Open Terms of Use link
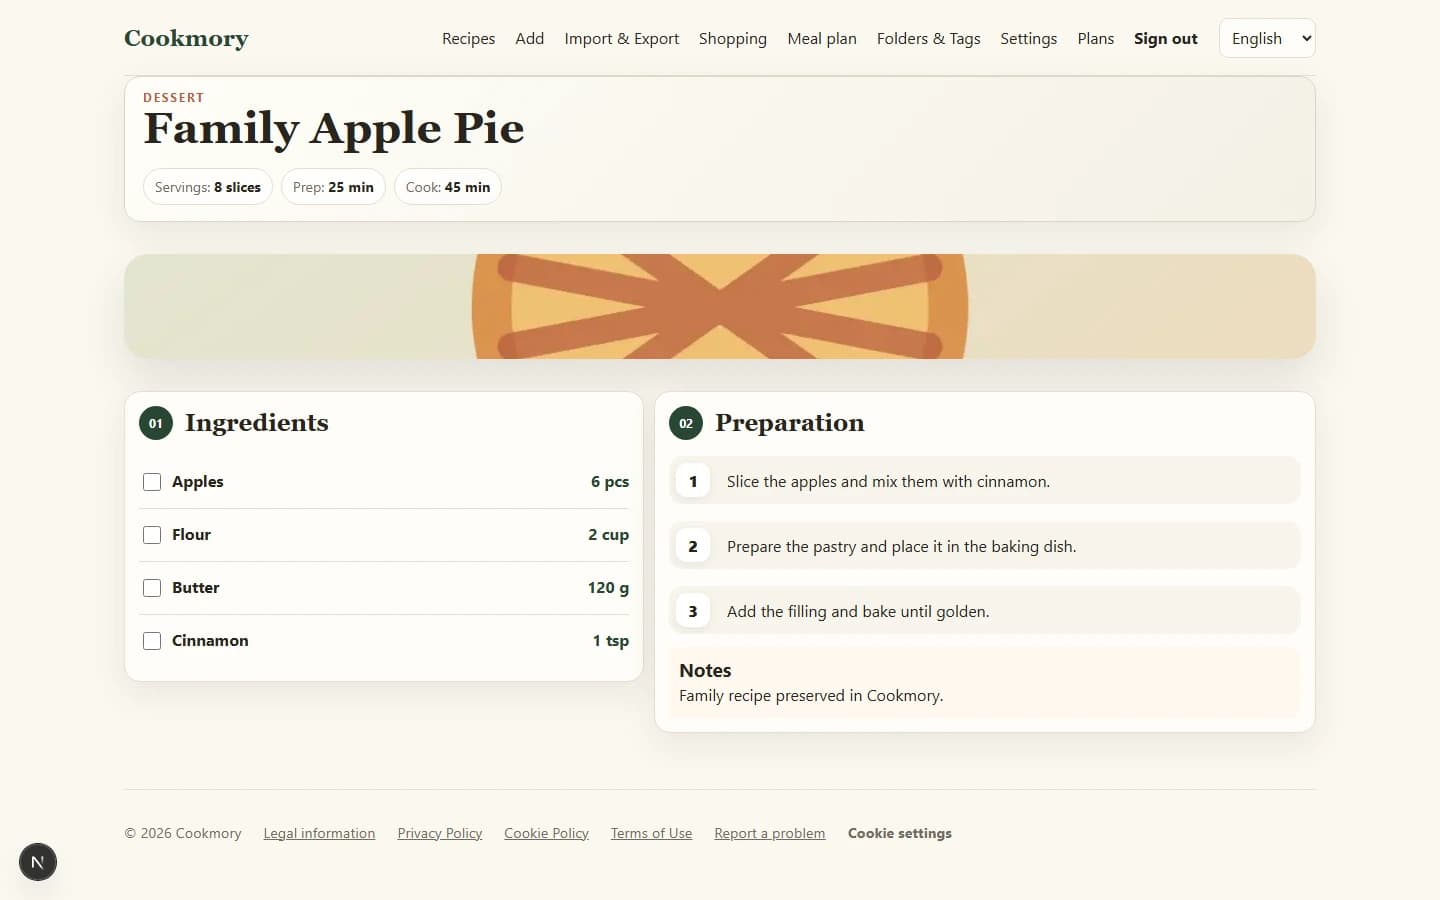Image resolution: width=1440 pixels, height=900 pixels. pyautogui.click(x=651, y=833)
